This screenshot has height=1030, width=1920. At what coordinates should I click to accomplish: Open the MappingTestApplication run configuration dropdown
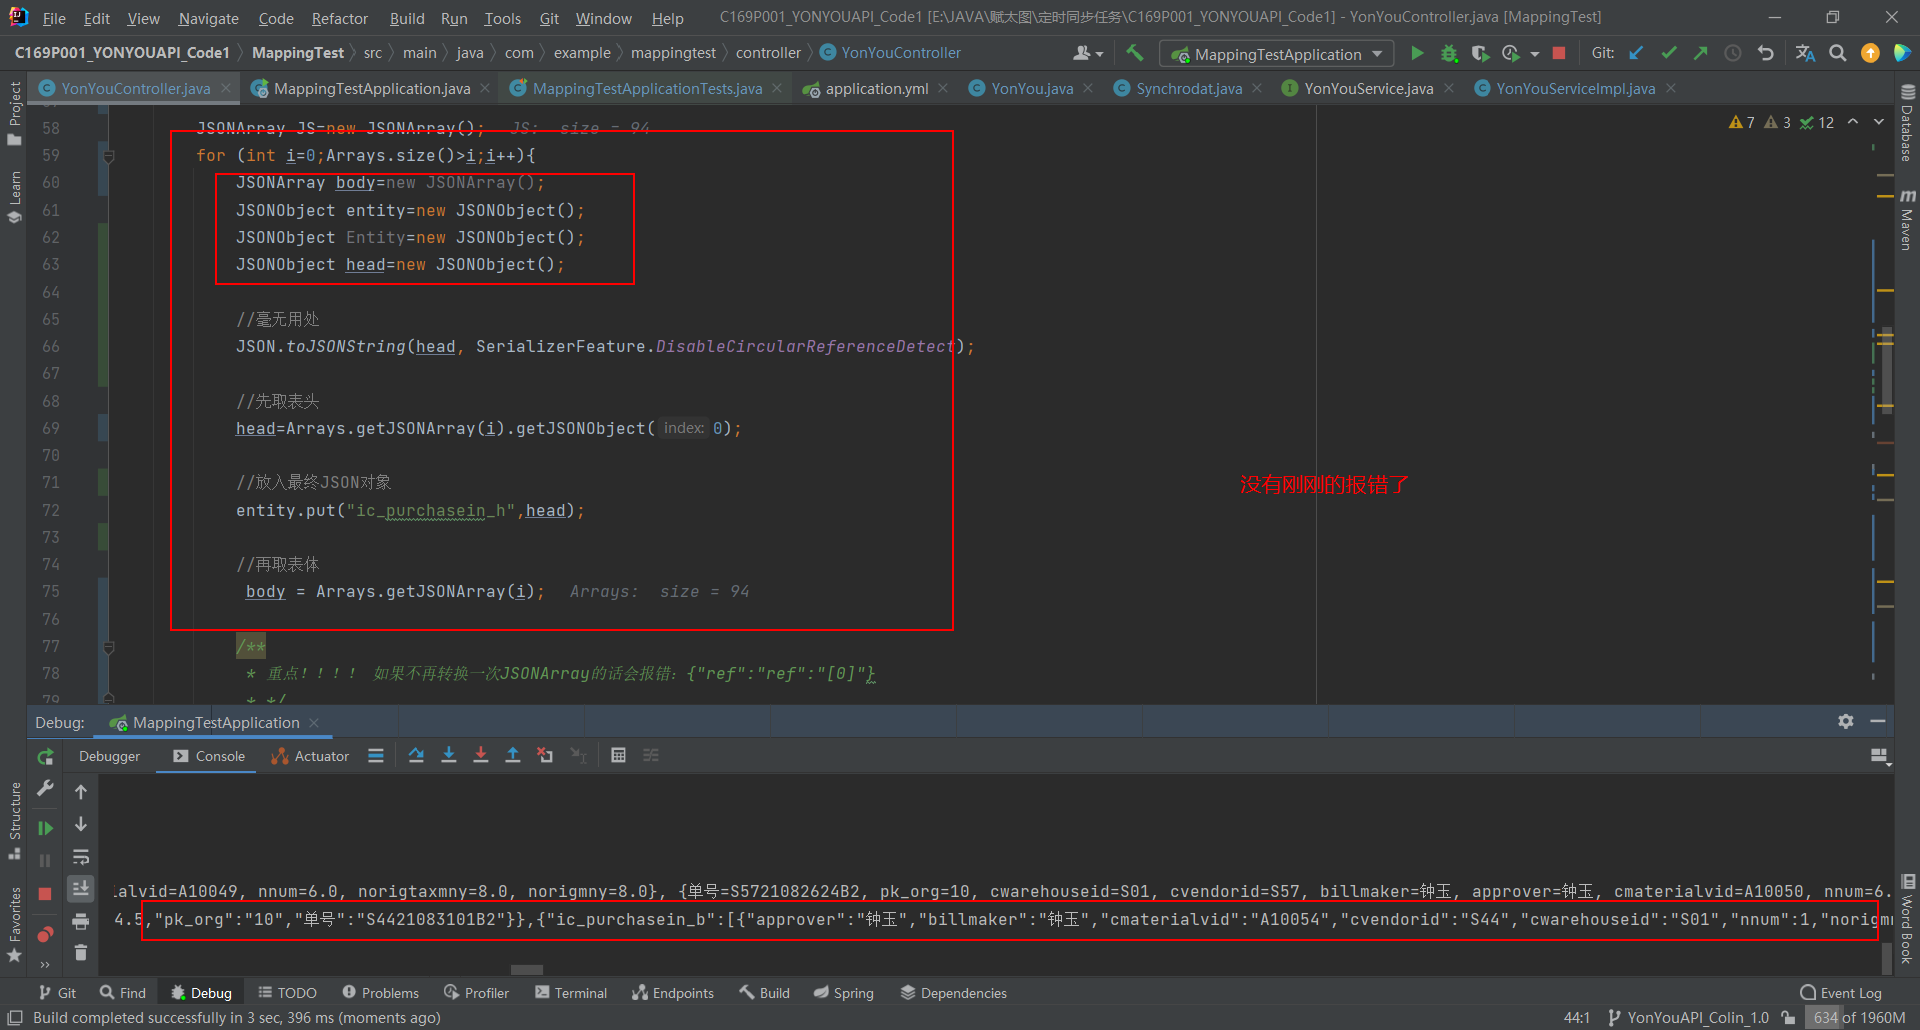point(1275,53)
